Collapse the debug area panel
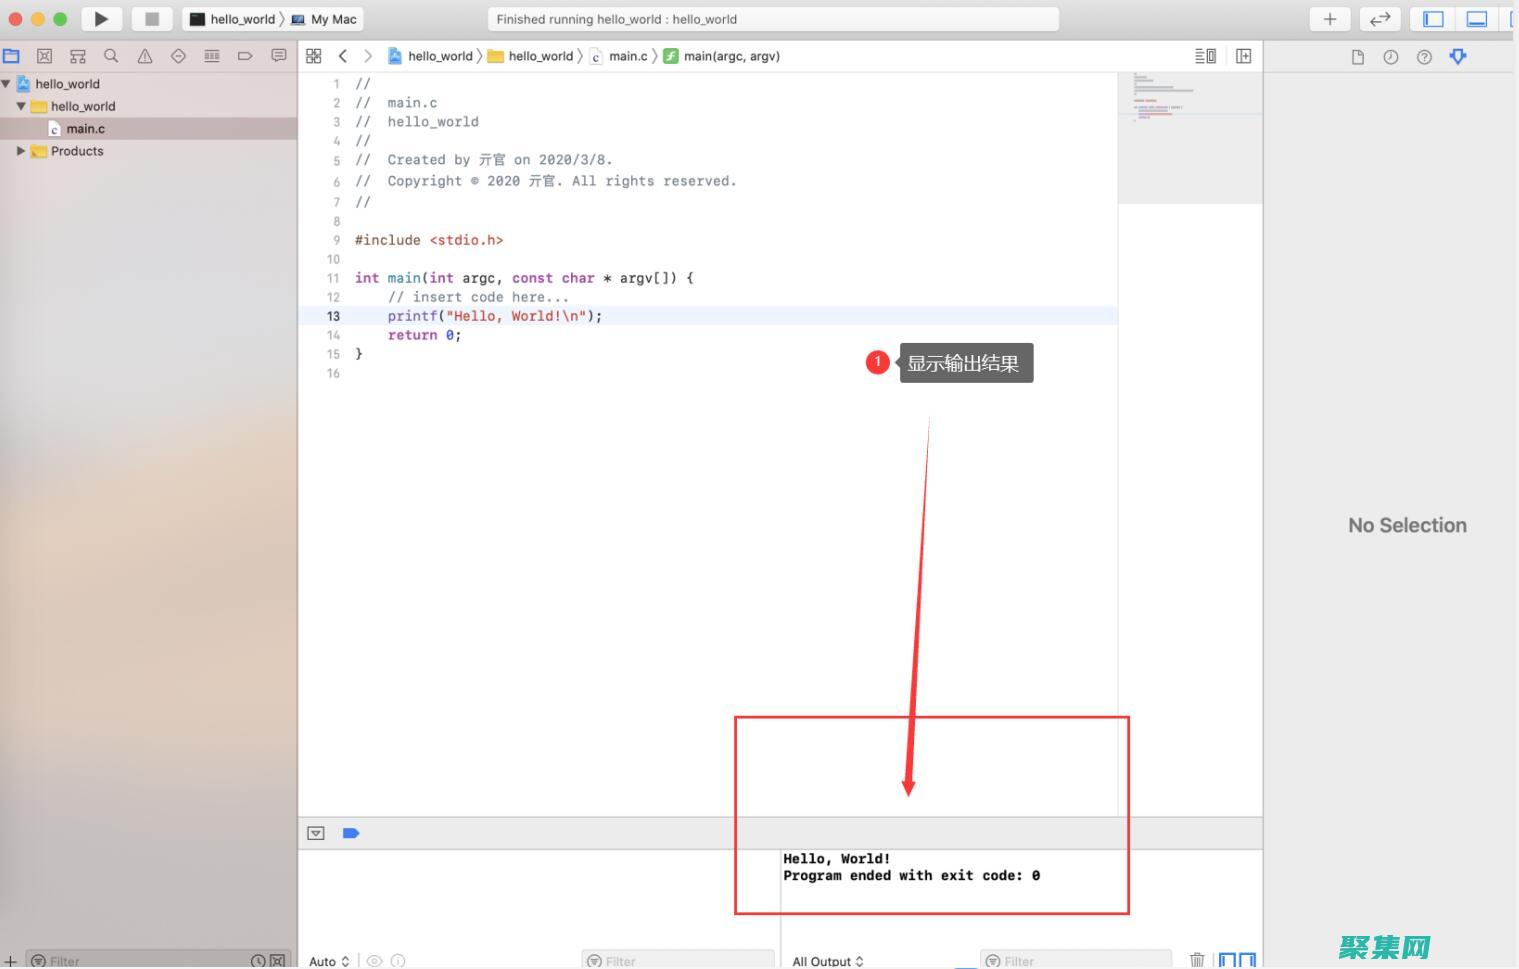1519x969 pixels. (x=316, y=832)
